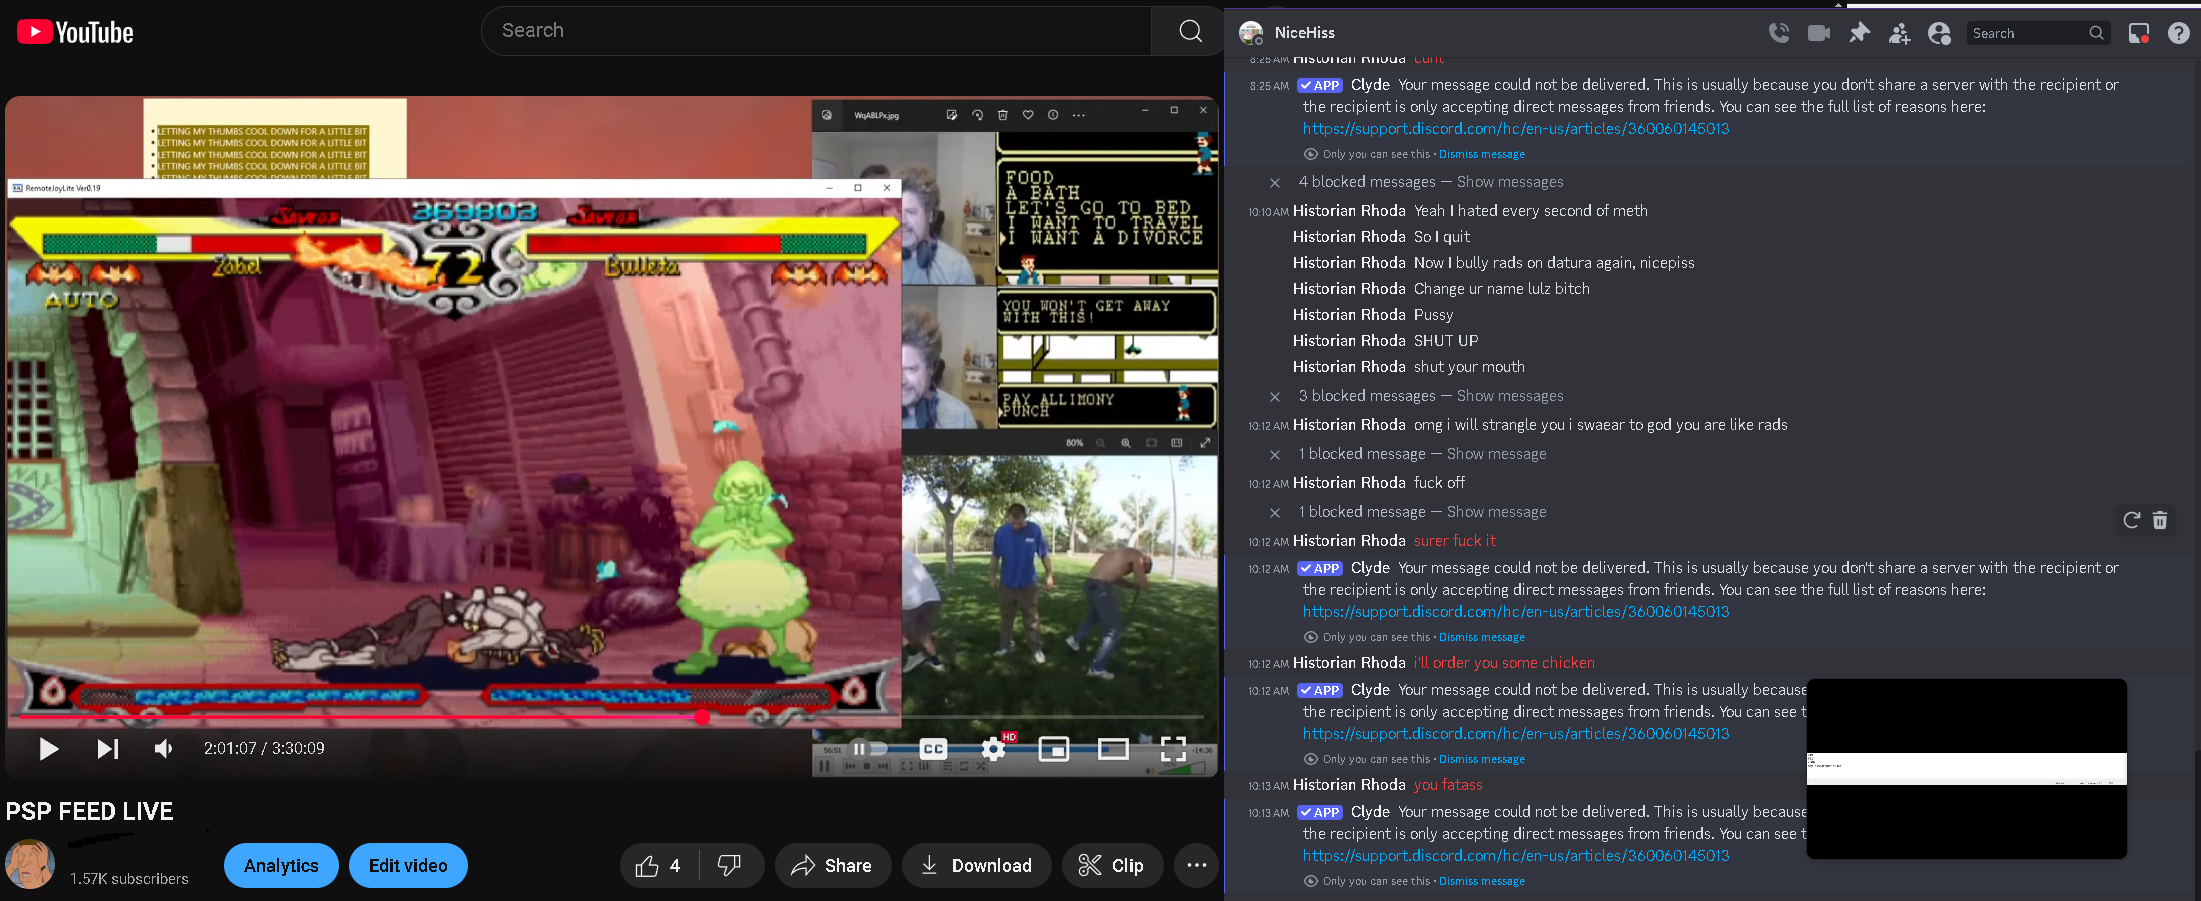The width and height of the screenshot is (2201, 901).
Task: Click YouTube search magnifier button
Action: pos(1190,31)
